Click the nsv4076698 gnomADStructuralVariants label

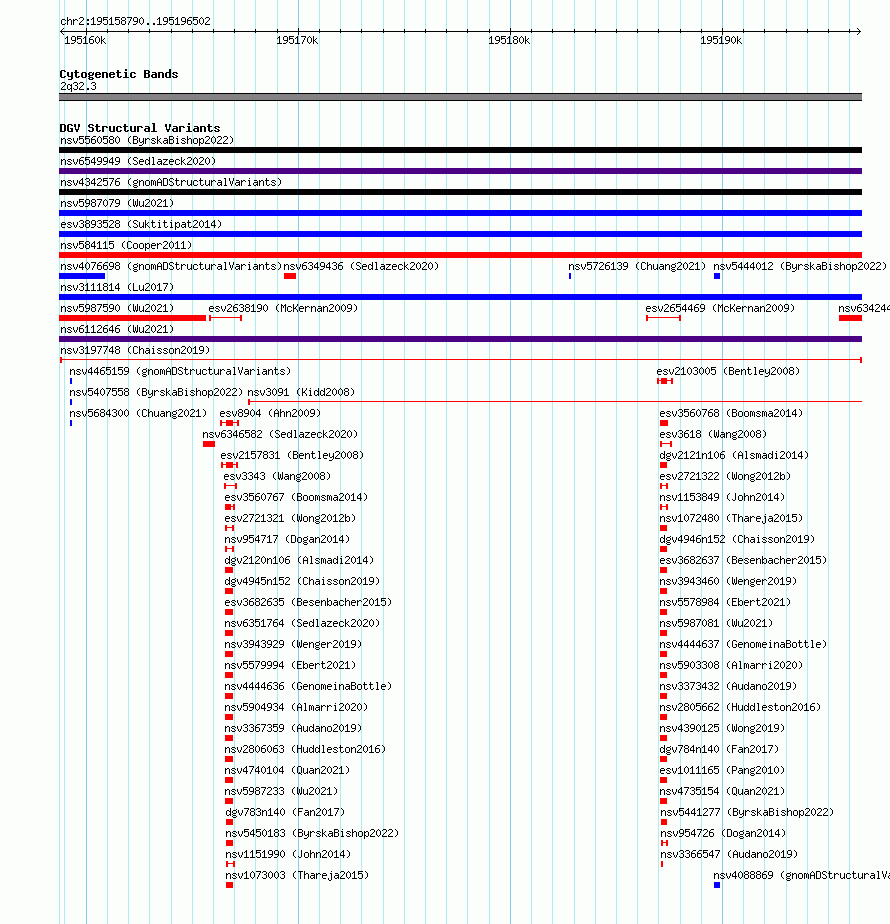point(171,266)
